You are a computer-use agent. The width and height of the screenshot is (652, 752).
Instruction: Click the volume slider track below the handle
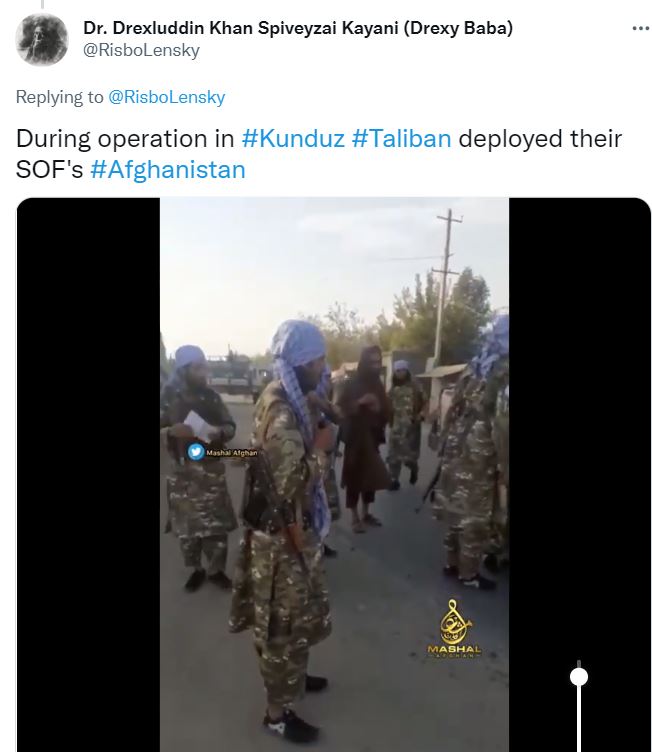[579, 719]
